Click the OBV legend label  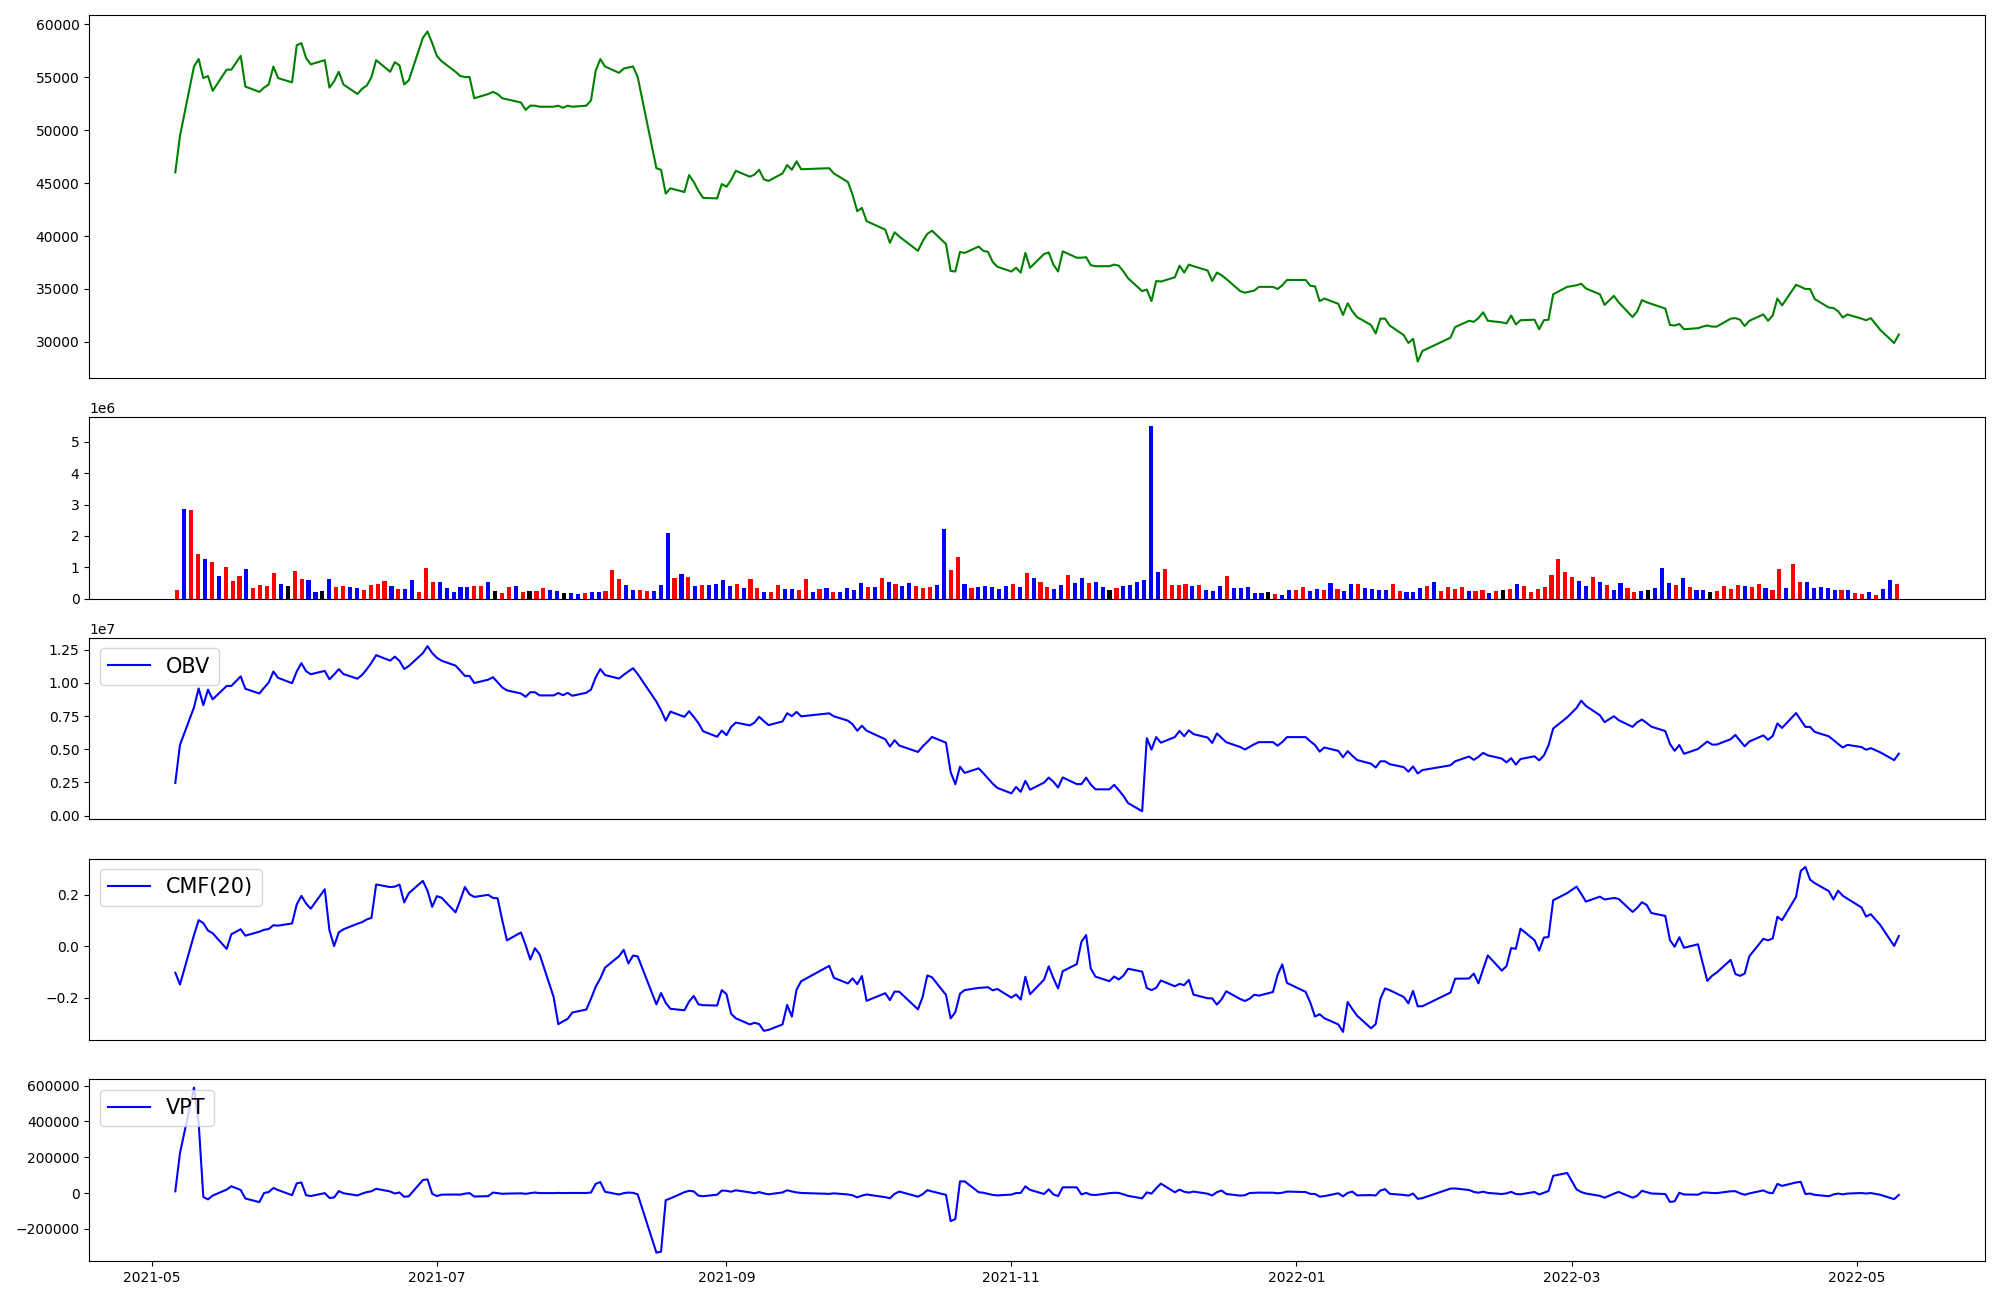click(x=187, y=666)
